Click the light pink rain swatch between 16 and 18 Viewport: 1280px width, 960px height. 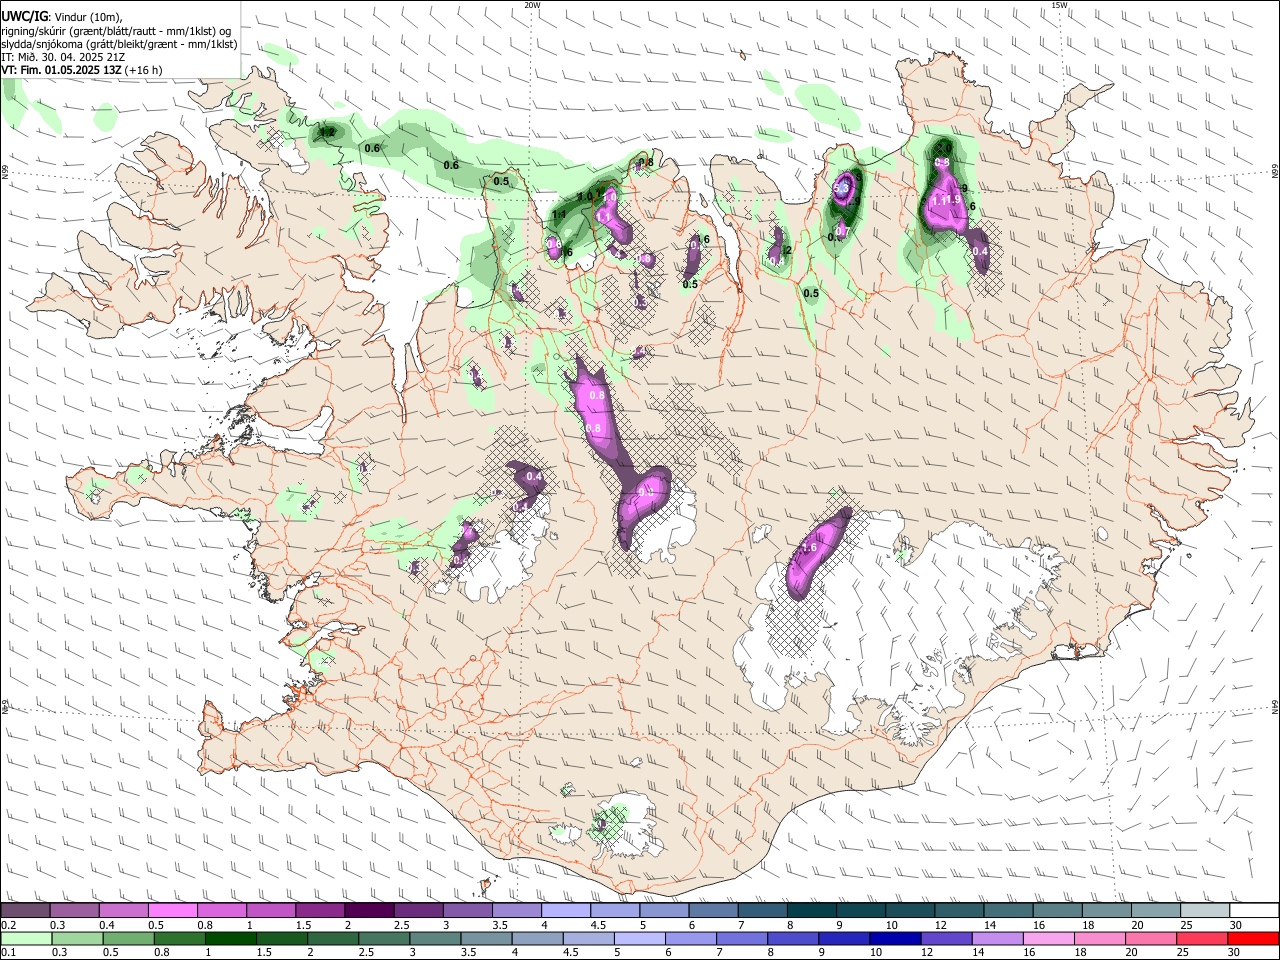pyautogui.click(x=1047, y=938)
